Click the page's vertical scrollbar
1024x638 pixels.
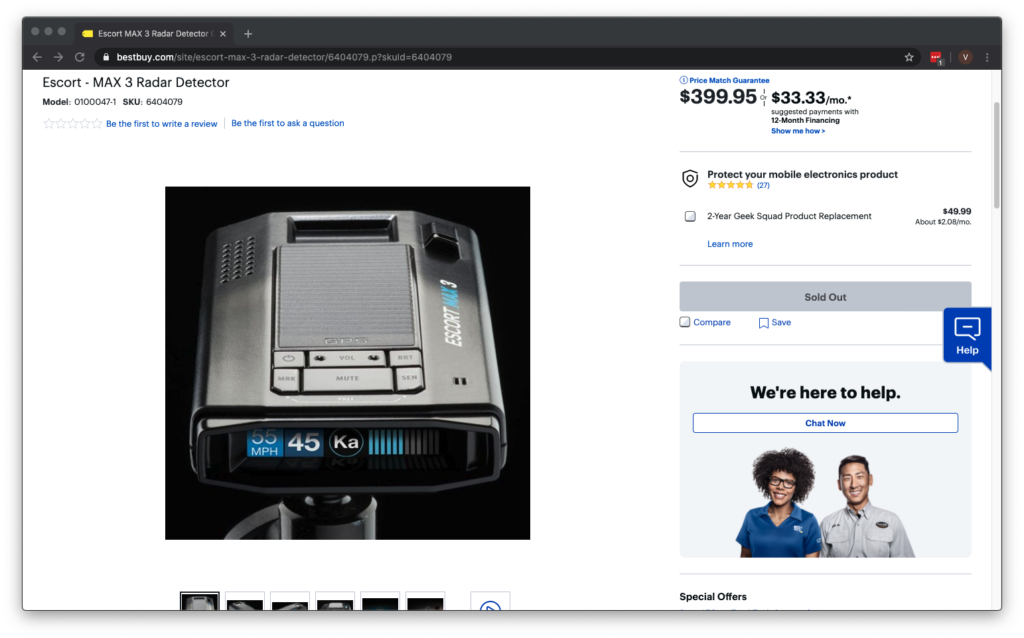pos(997,155)
